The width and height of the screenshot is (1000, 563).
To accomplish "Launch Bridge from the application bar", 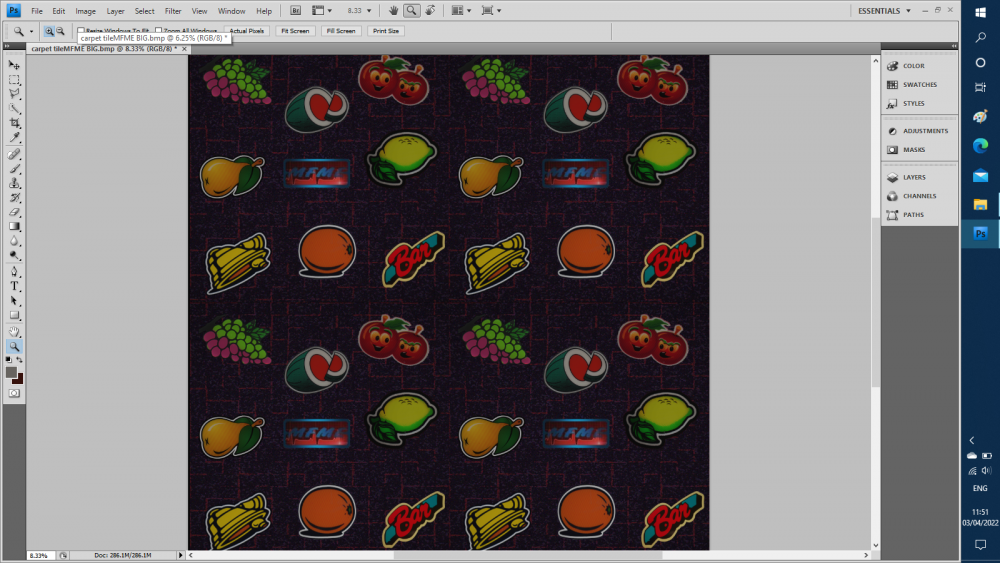I will point(295,10).
